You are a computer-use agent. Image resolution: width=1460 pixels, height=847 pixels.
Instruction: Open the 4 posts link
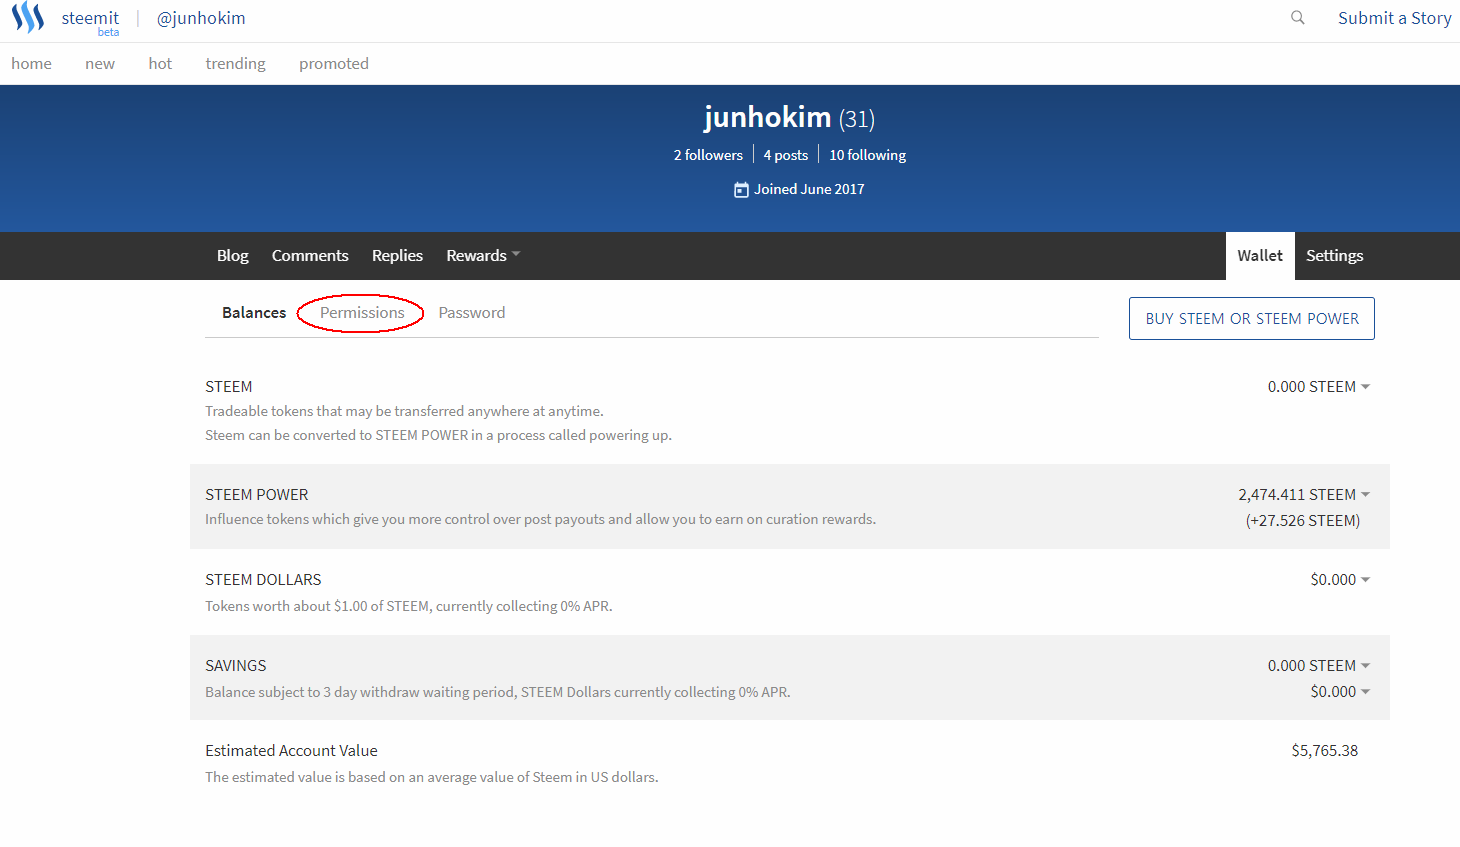point(786,155)
